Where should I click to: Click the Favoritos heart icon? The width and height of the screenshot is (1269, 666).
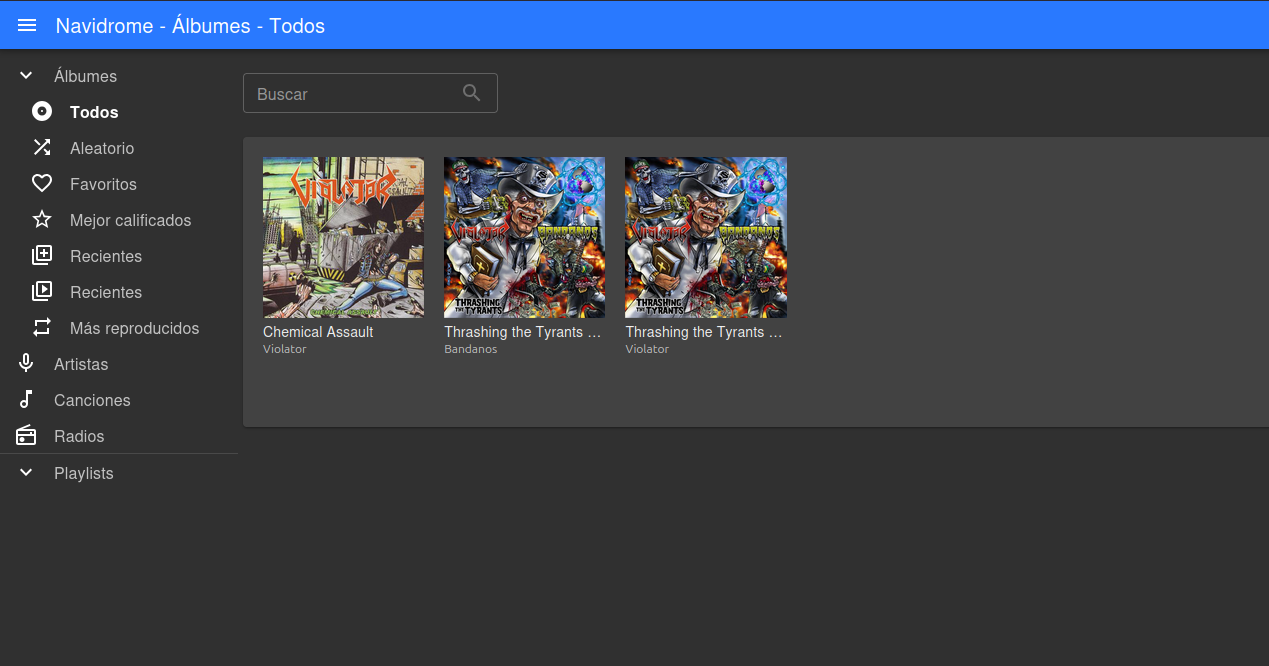click(x=41, y=184)
